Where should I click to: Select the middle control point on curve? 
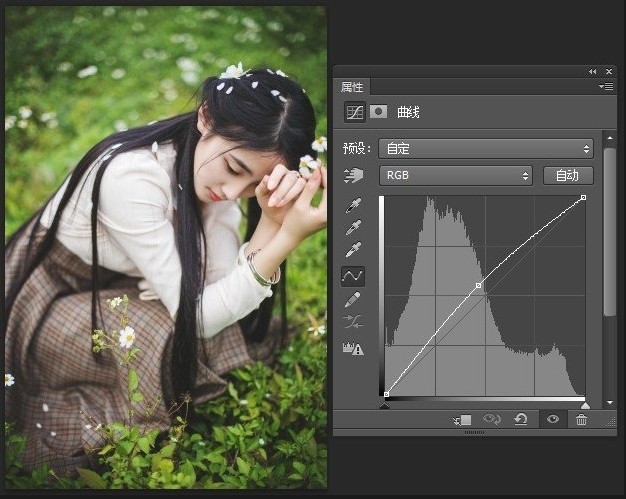[x=478, y=285]
